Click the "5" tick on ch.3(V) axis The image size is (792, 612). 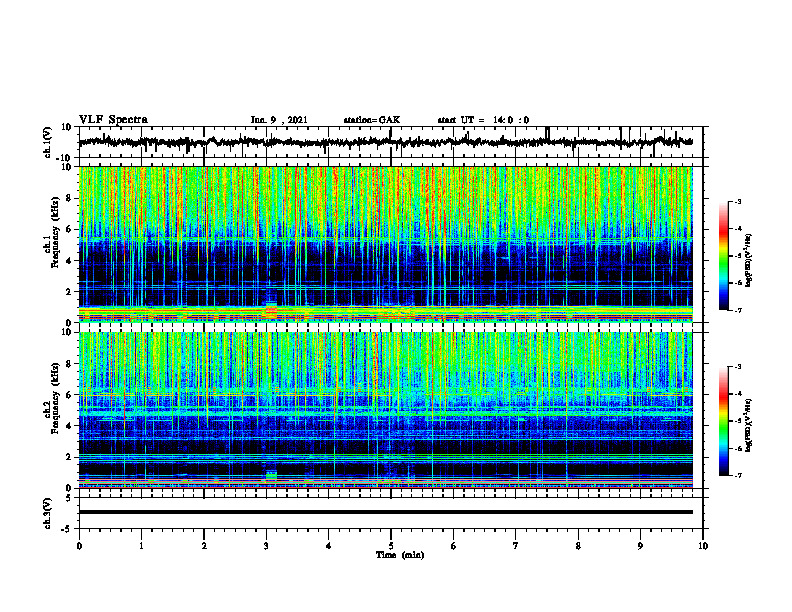click(x=70, y=498)
